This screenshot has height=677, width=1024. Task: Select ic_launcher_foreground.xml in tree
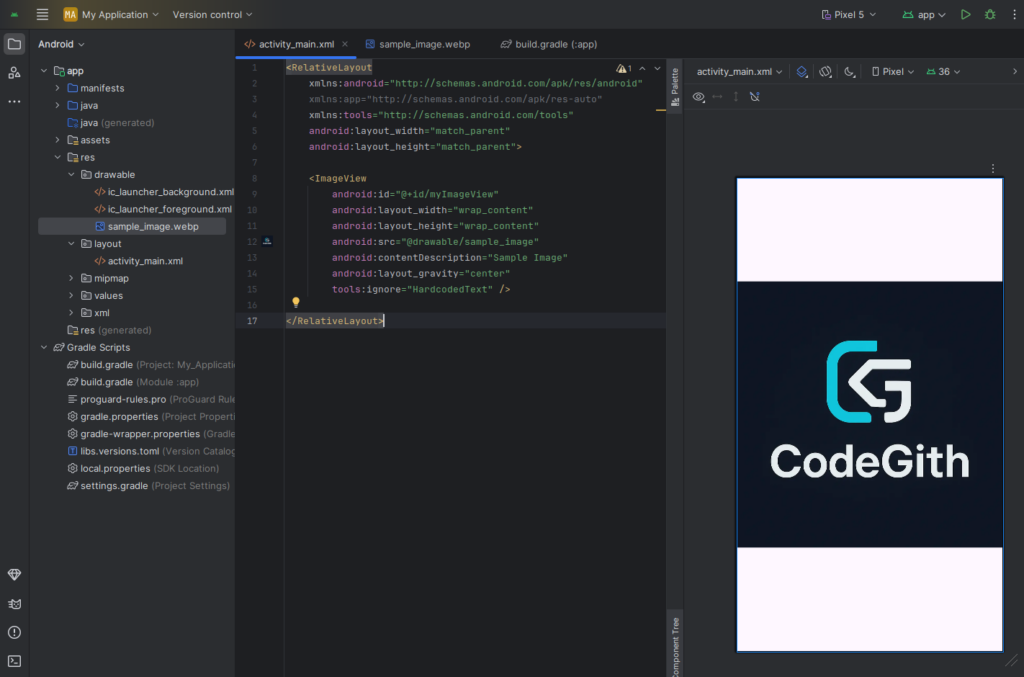pos(163,209)
